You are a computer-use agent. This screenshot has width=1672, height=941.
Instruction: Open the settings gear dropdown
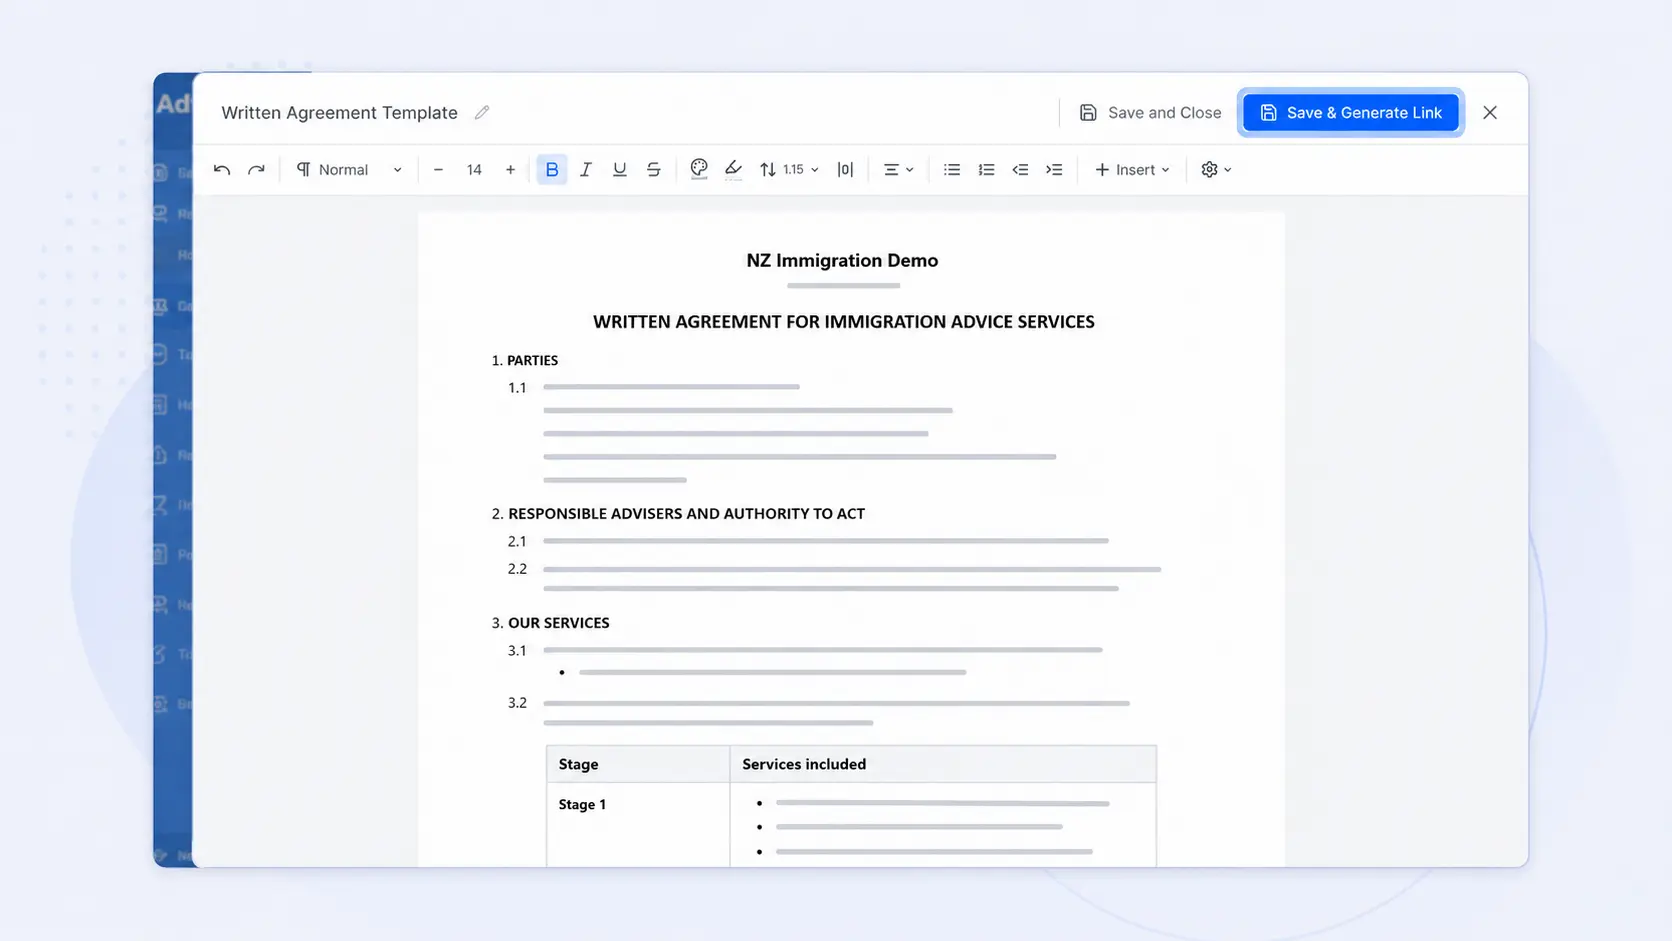(1216, 170)
